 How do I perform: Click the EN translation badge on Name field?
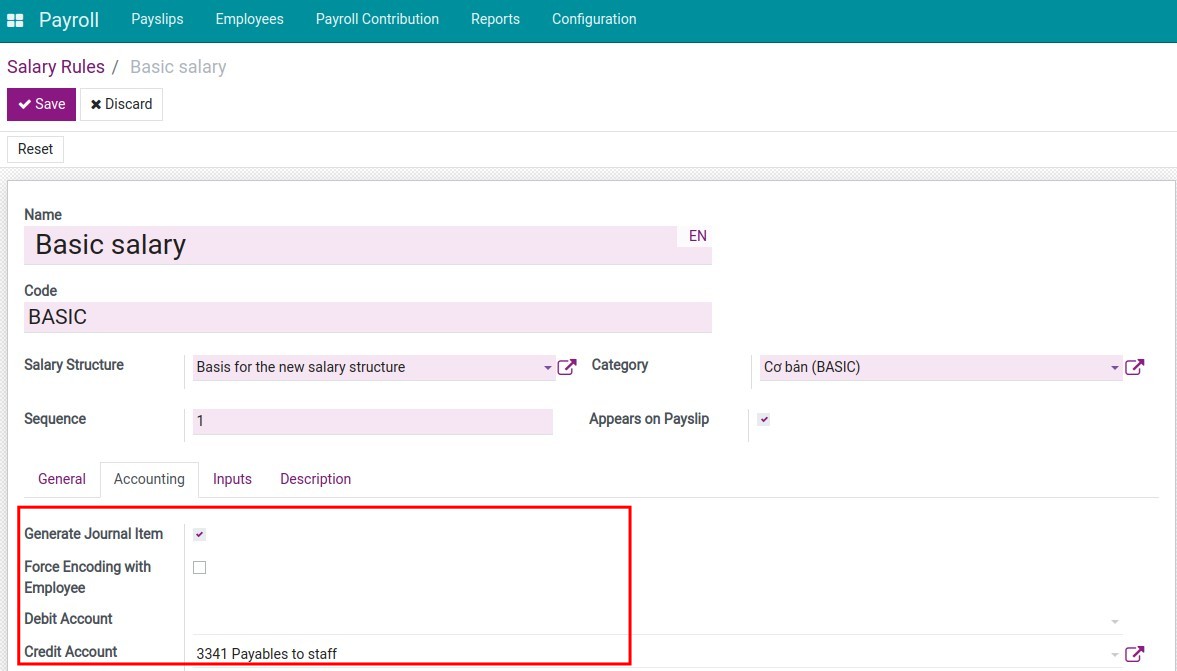click(x=697, y=236)
